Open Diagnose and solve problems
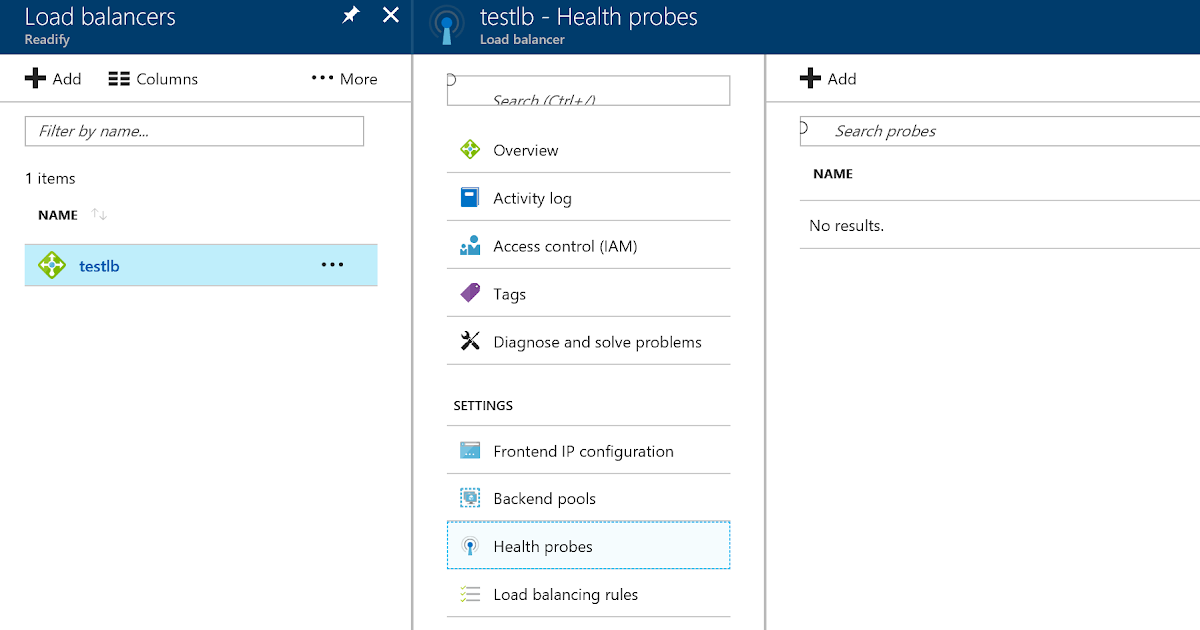The width and height of the screenshot is (1200, 630). click(588, 342)
